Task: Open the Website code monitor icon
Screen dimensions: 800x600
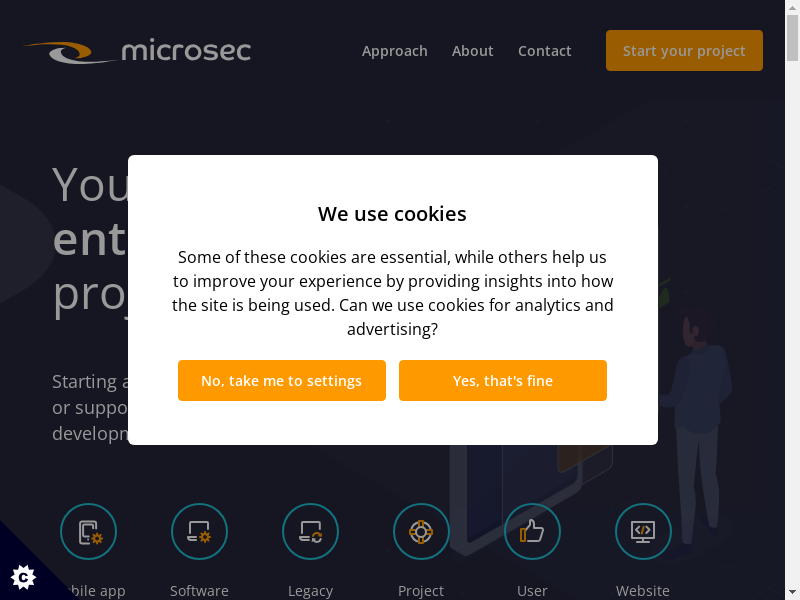Action: click(643, 531)
